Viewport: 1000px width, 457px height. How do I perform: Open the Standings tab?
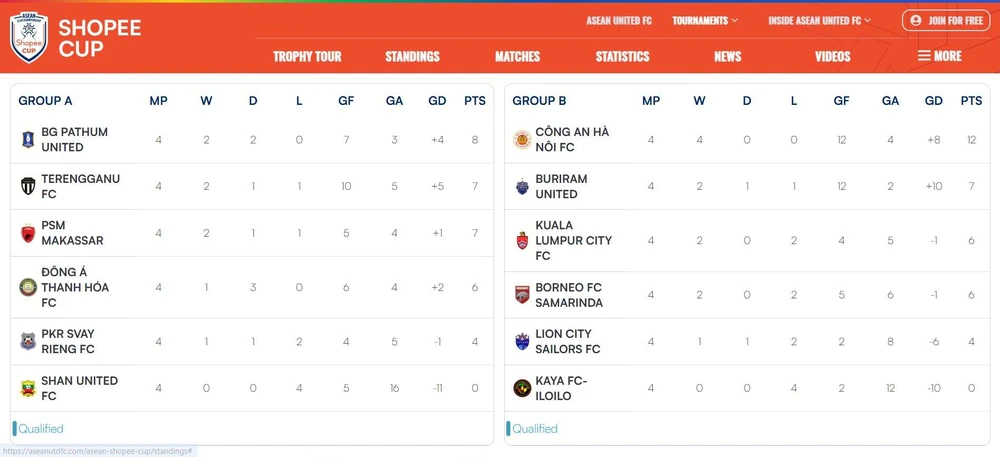(412, 57)
